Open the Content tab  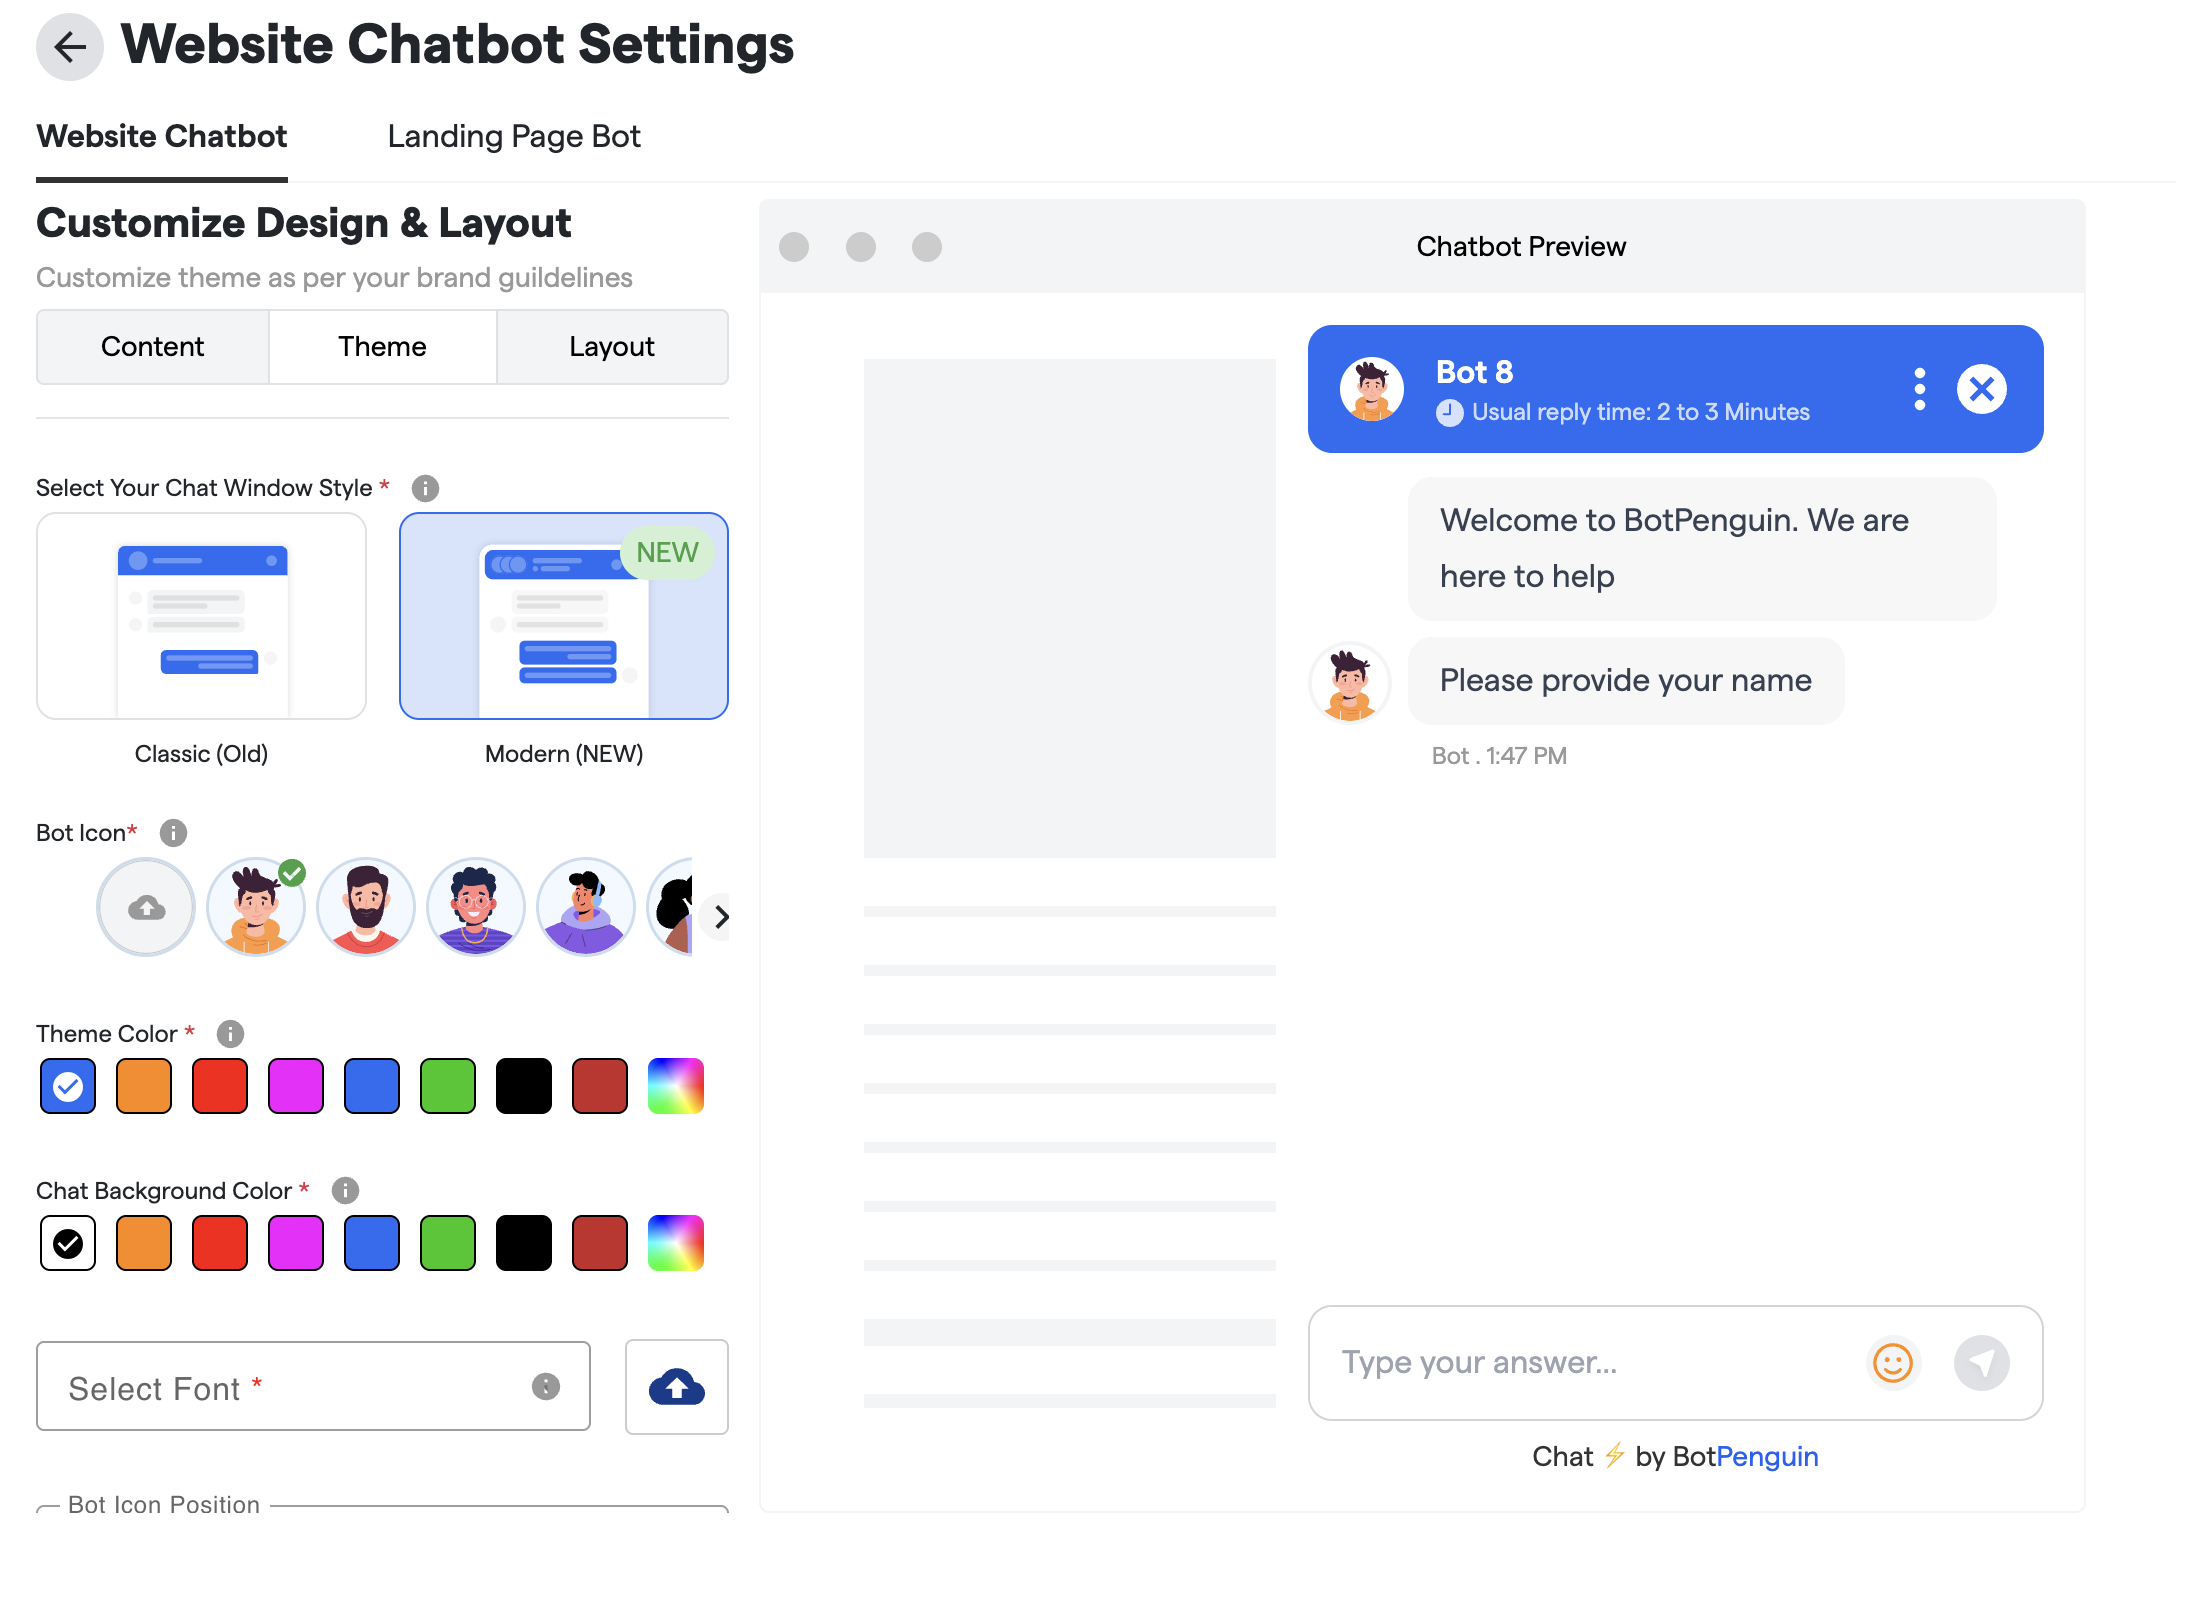tap(152, 347)
